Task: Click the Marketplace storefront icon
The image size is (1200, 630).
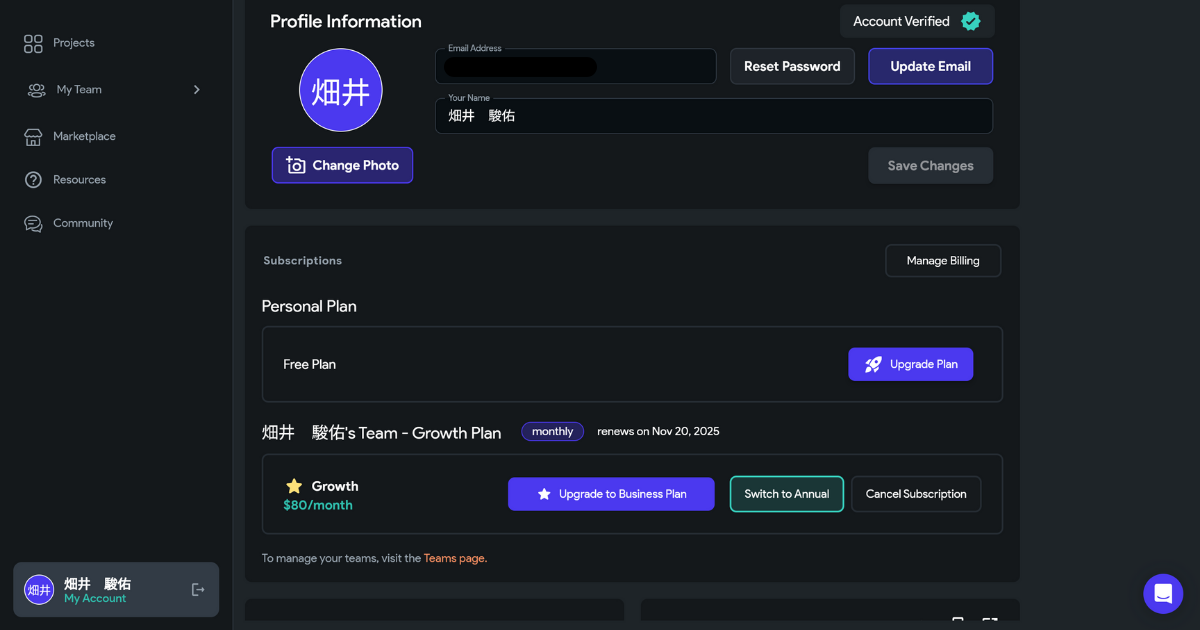Action: coord(33,137)
